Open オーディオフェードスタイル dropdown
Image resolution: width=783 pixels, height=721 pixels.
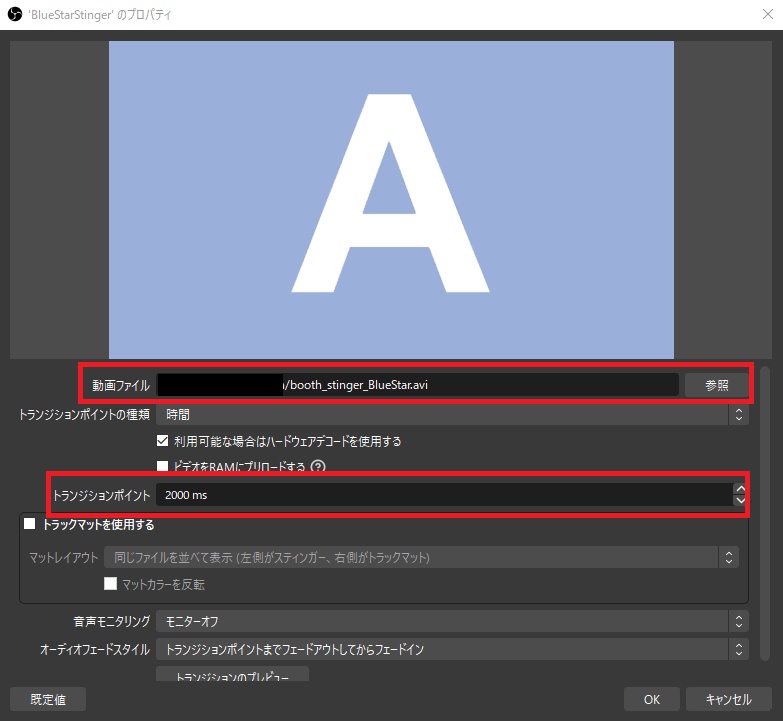(x=452, y=649)
